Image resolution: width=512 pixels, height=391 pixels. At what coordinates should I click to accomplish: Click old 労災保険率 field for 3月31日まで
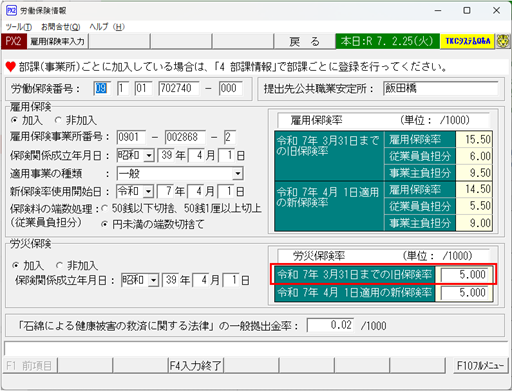tap(464, 275)
